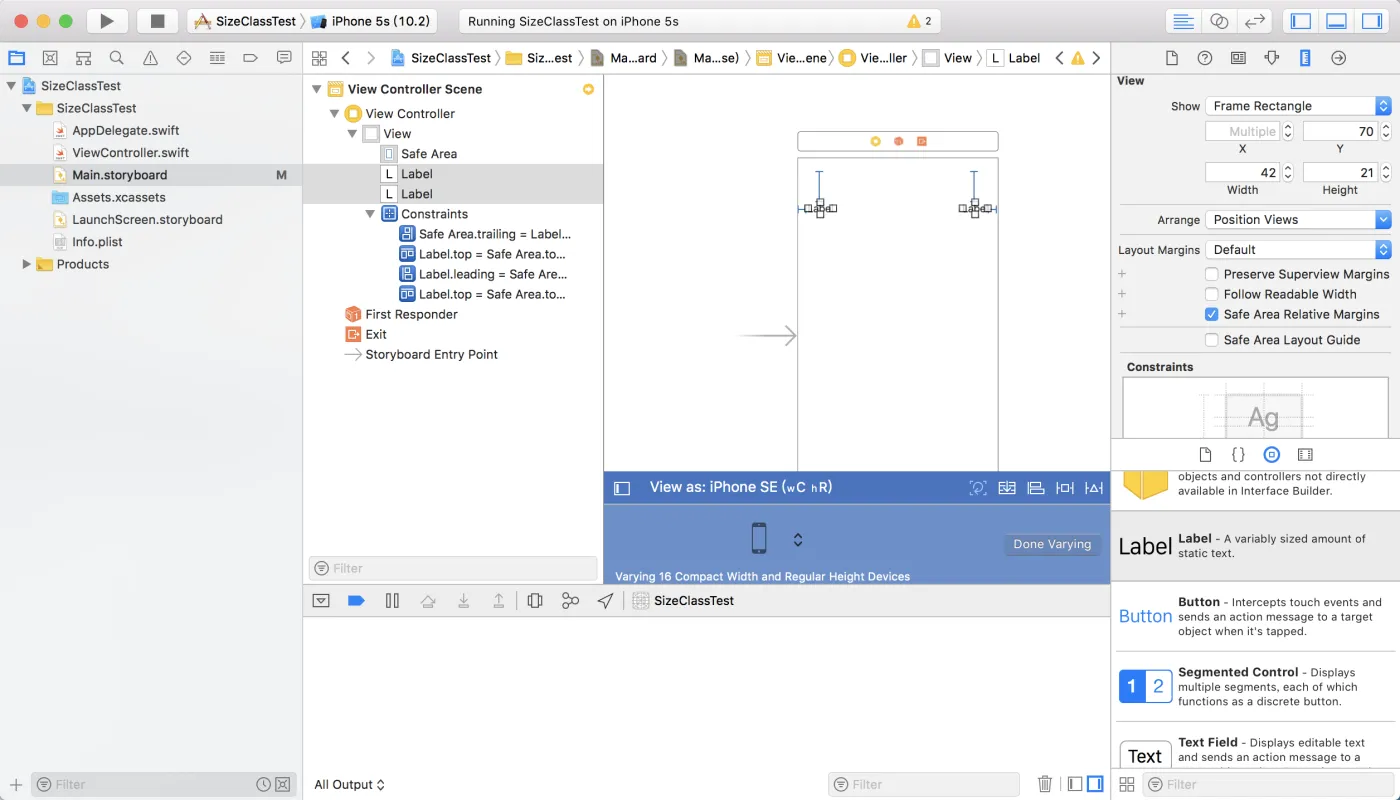Collapse the Constraints group in outline
Viewport: 1400px width, 800px height.
pos(370,214)
